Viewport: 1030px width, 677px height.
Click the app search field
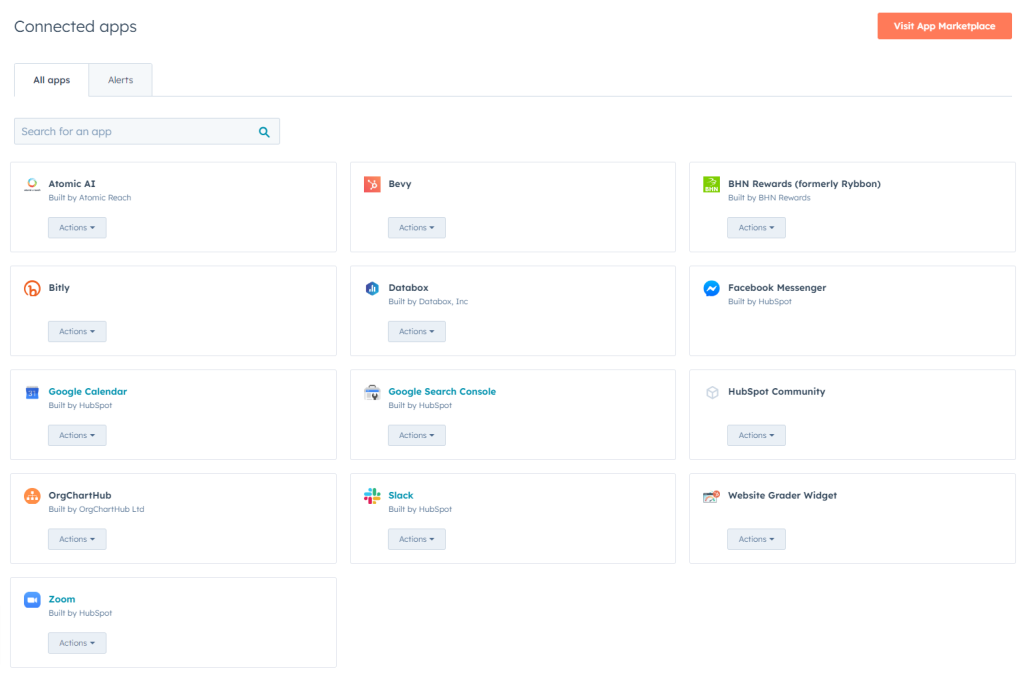(140, 131)
